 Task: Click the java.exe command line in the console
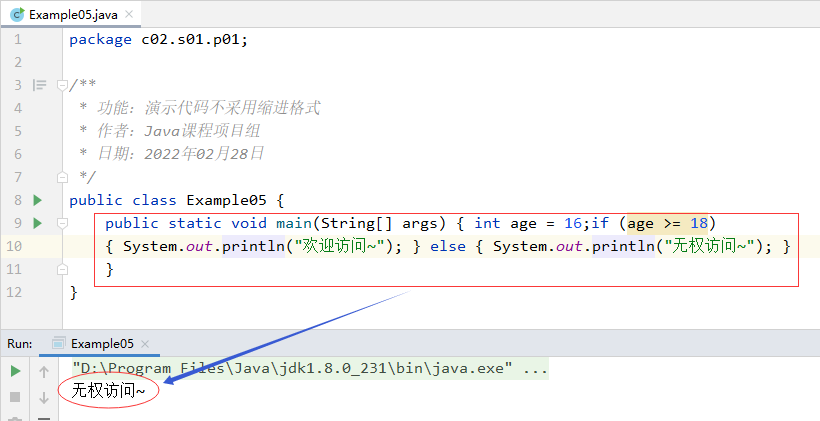click(310, 368)
